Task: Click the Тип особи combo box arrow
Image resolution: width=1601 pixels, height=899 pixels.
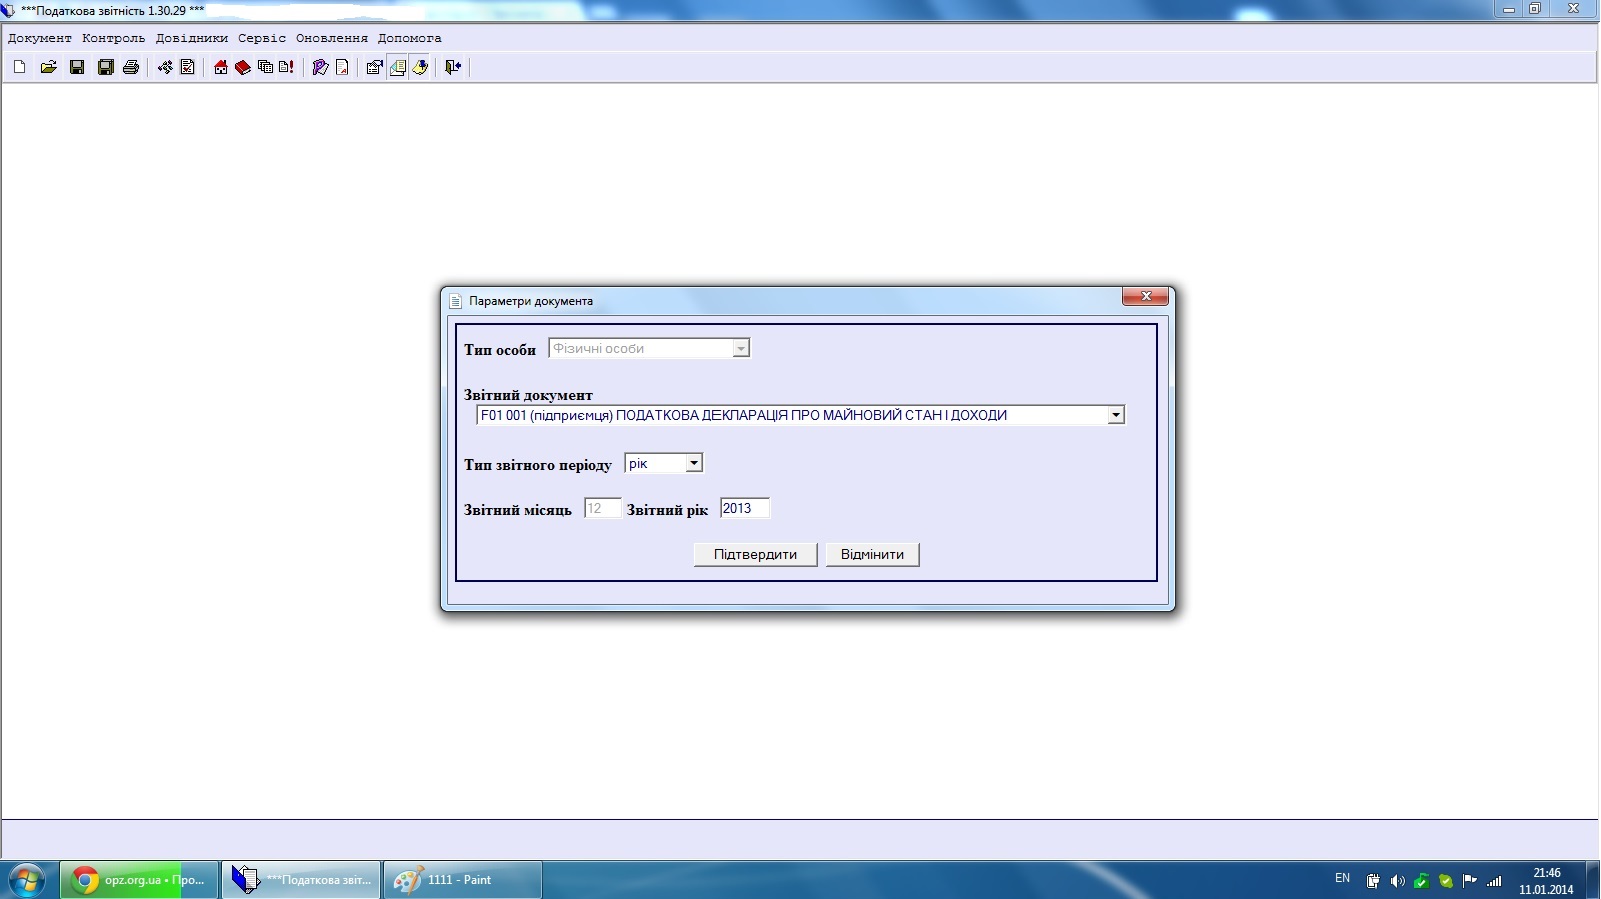Action: coord(740,349)
